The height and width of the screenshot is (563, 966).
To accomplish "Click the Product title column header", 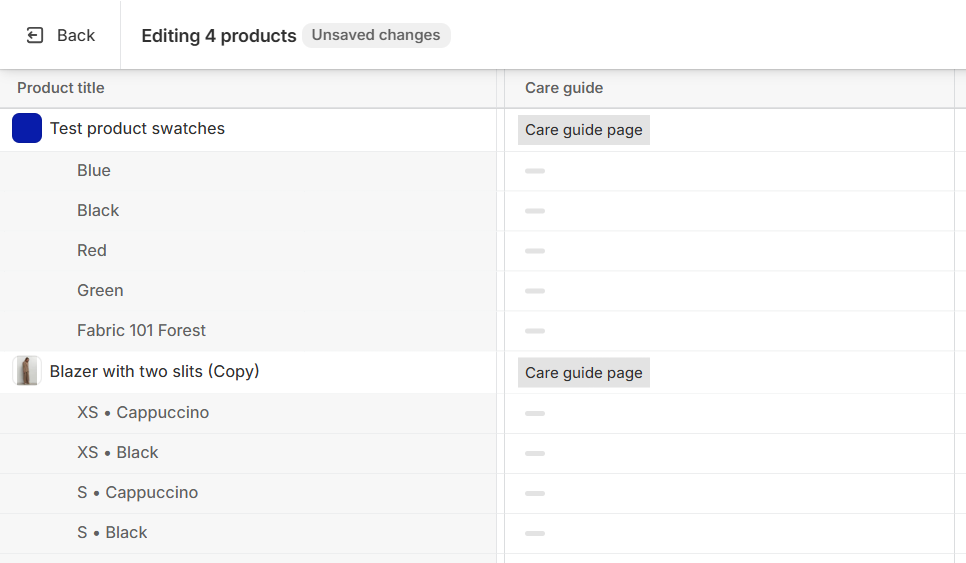I will (61, 88).
